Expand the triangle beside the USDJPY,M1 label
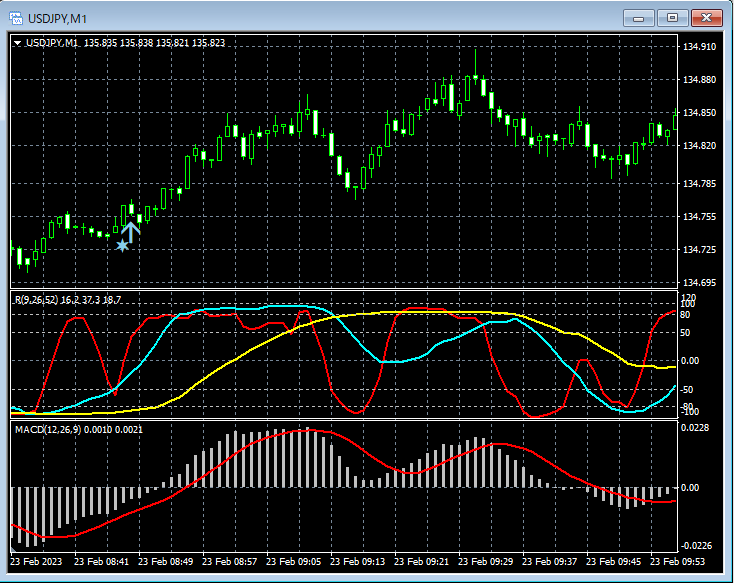 point(18,43)
